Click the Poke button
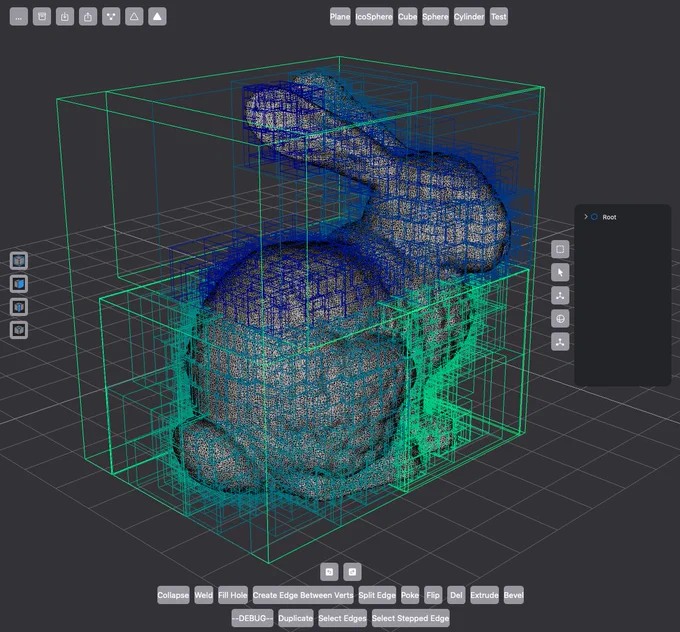Screen dimensions: 680x632 pyautogui.click(x=410, y=595)
